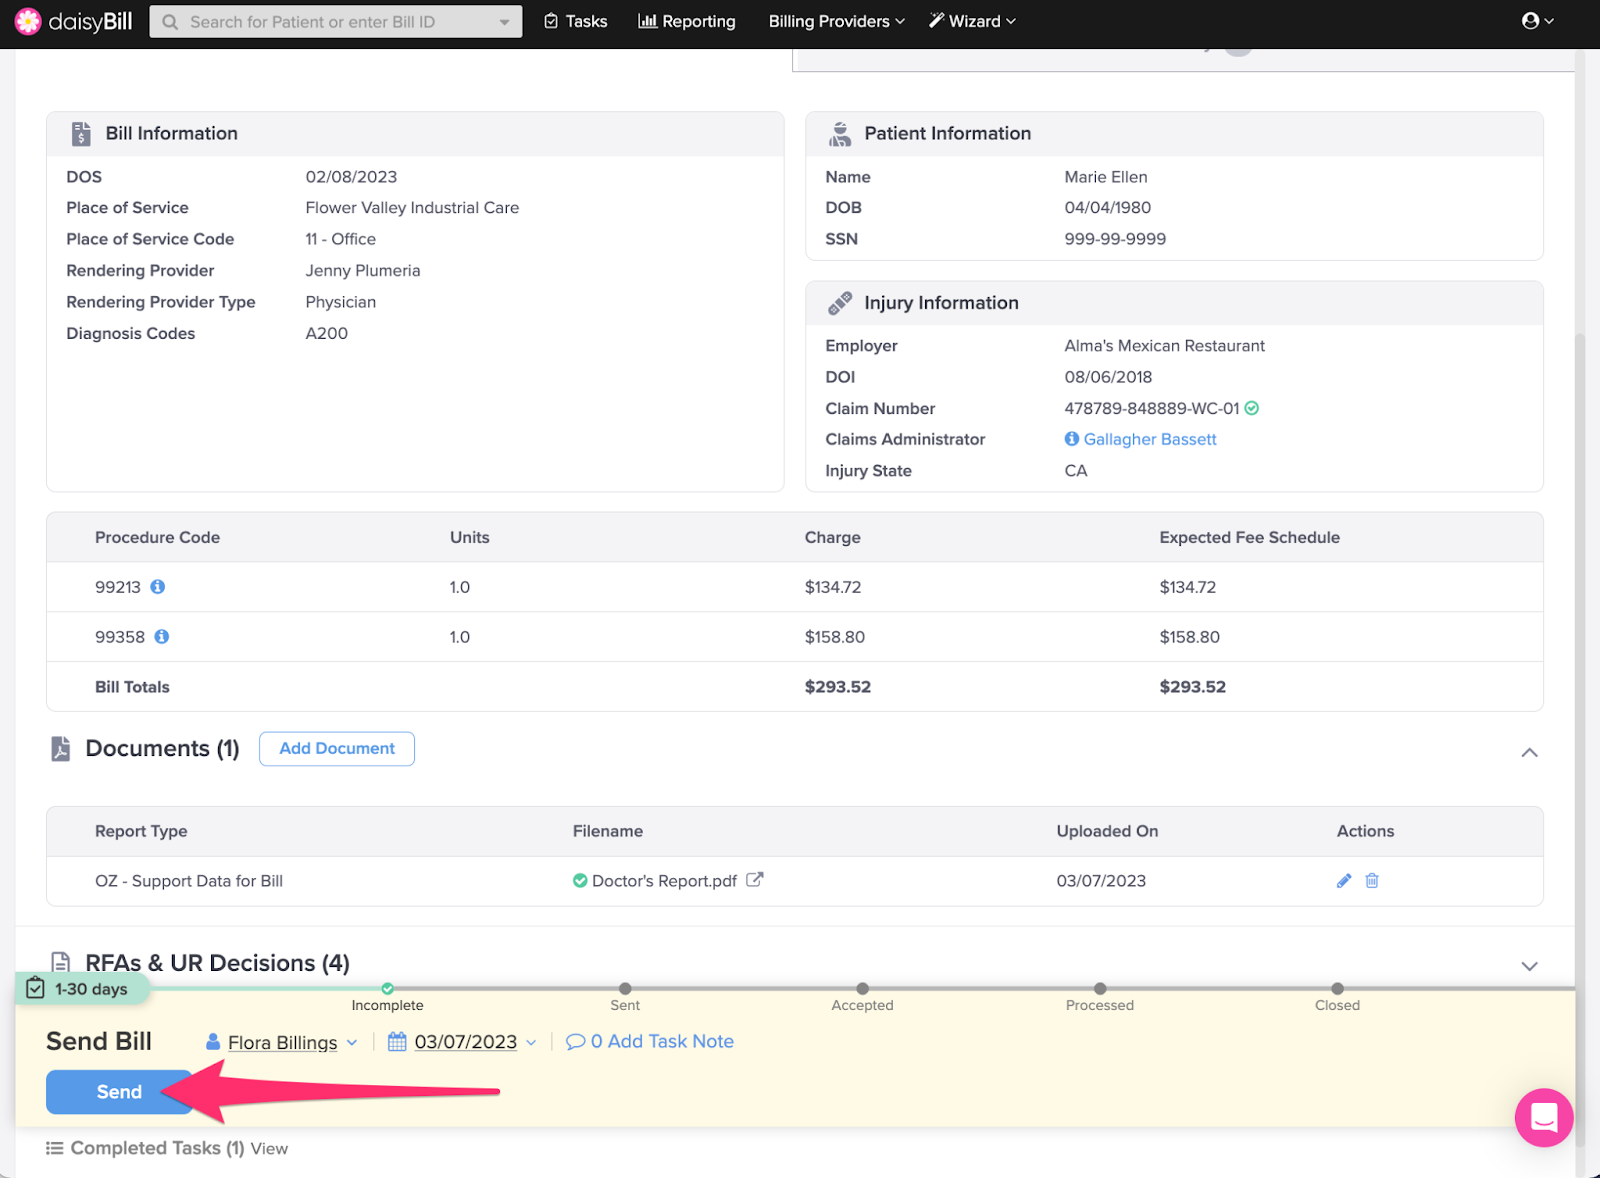Click the Injury Information bandage icon
The height and width of the screenshot is (1178, 1600).
840,303
